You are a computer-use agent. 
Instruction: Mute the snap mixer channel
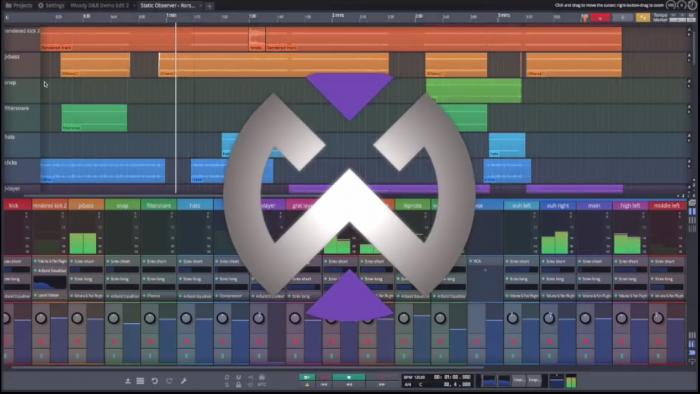click(113, 342)
